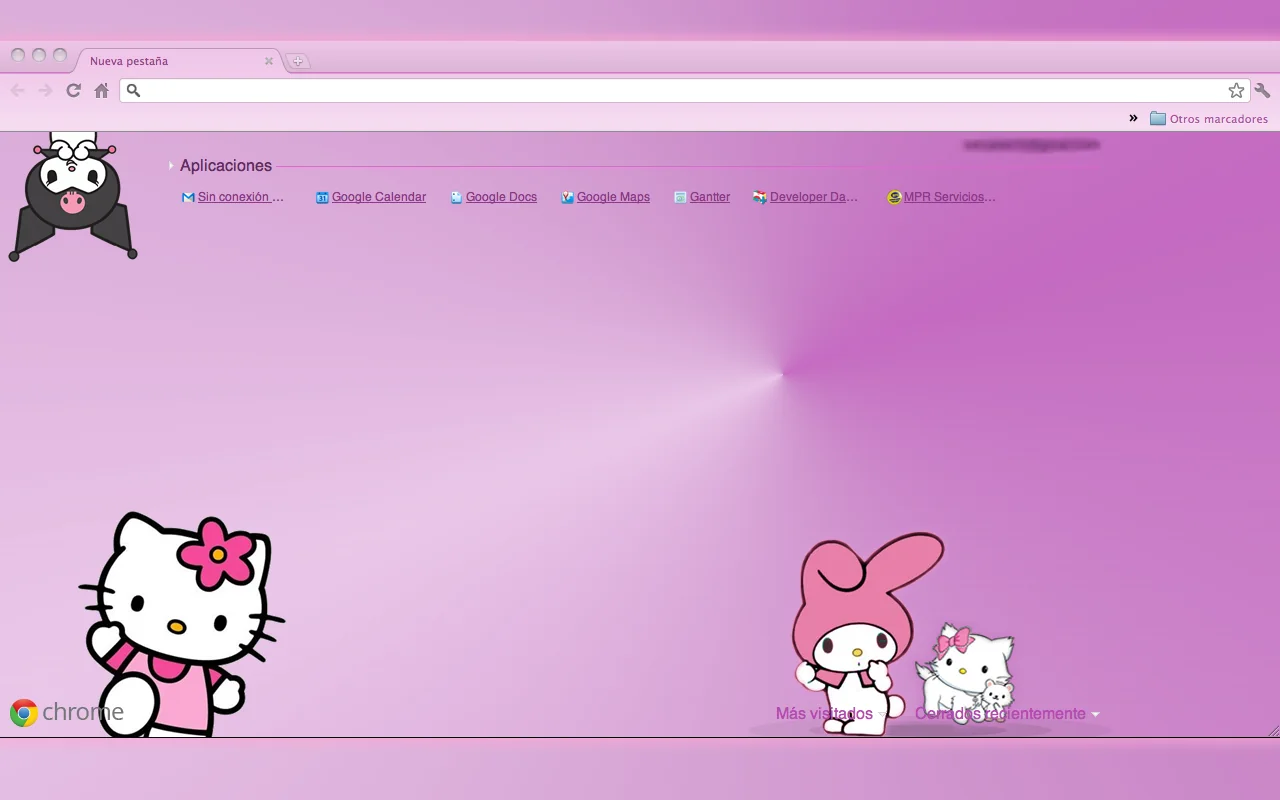This screenshot has height=800, width=1280.
Task: Open the wrench settings menu
Action: 1263,91
